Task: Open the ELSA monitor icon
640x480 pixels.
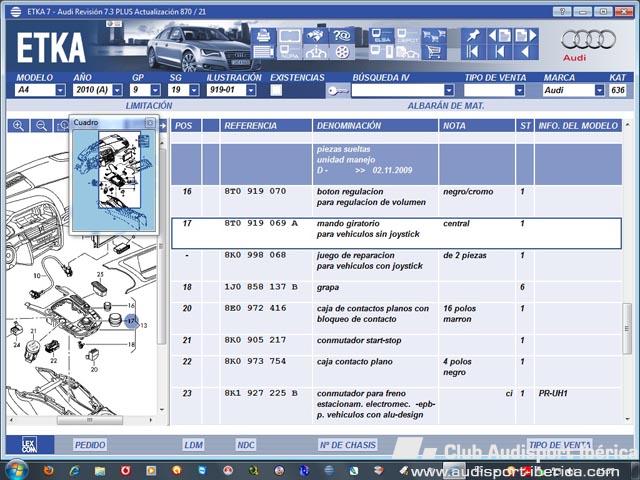Action: click(x=382, y=36)
